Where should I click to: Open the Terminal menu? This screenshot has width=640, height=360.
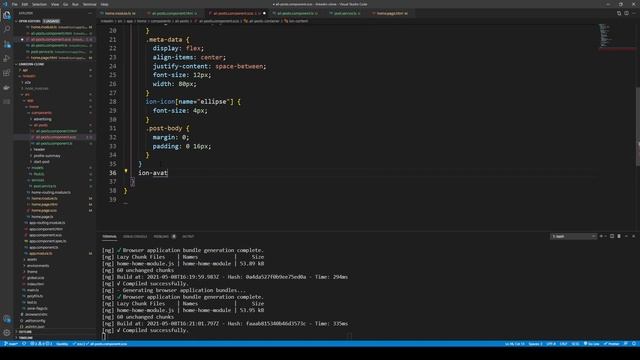click(x=89, y=4)
